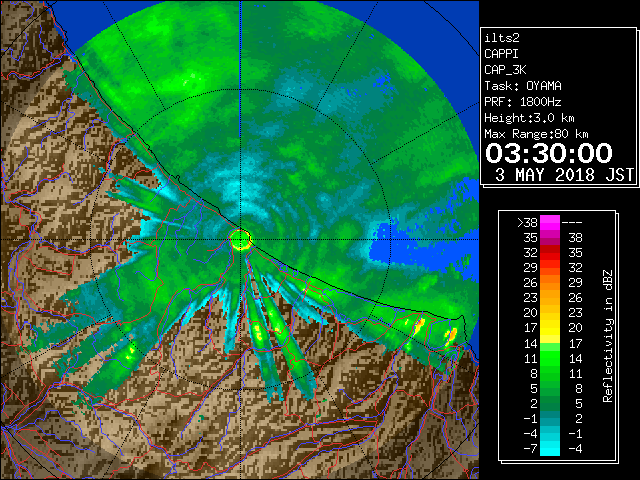640x480 pixels.
Task: Click the '-7' legend value
Action: tap(530, 449)
